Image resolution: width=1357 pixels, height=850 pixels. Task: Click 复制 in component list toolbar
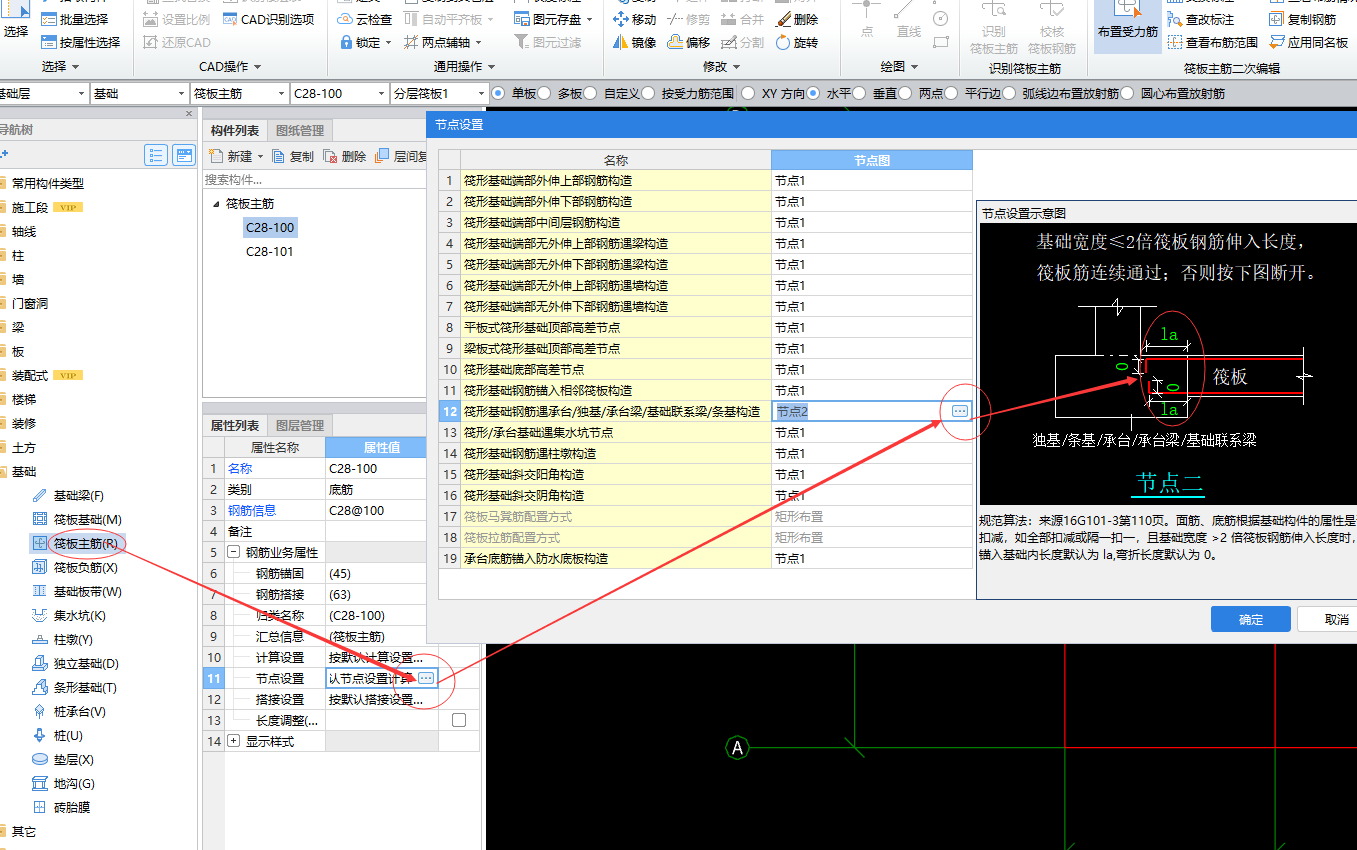[291, 156]
